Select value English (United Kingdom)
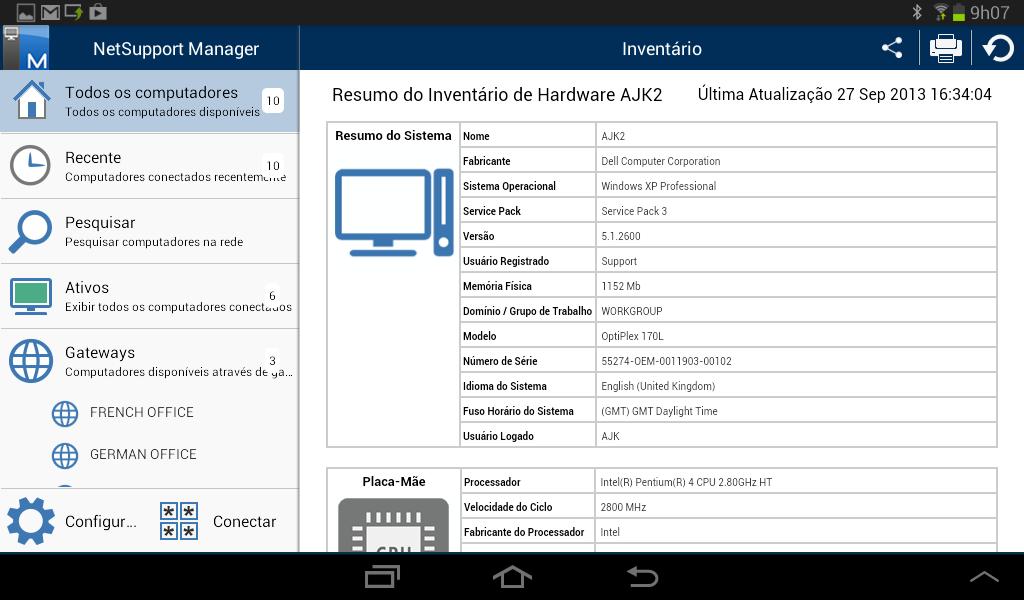 click(x=658, y=387)
